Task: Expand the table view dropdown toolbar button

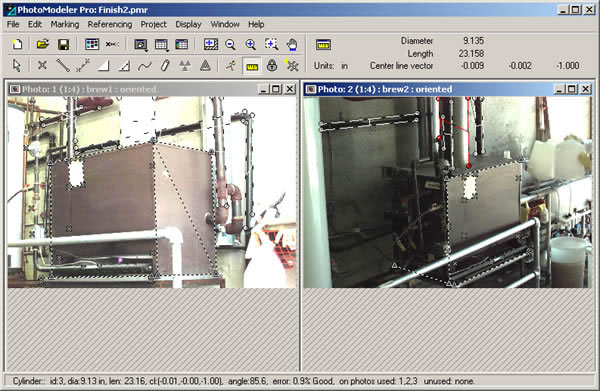Action: pyautogui.click(x=161, y=45)
